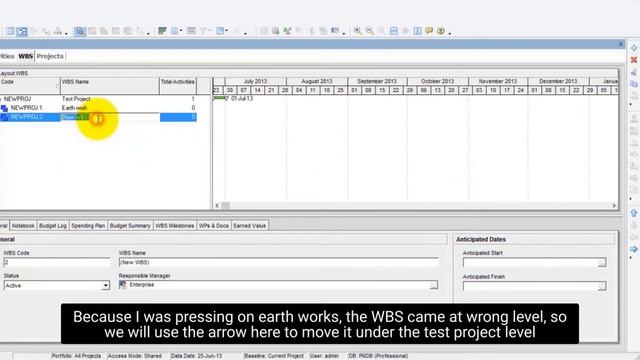Click the WBS Code column header
The height and width of the screenshot is (360, 640).
tap(29, 86)
